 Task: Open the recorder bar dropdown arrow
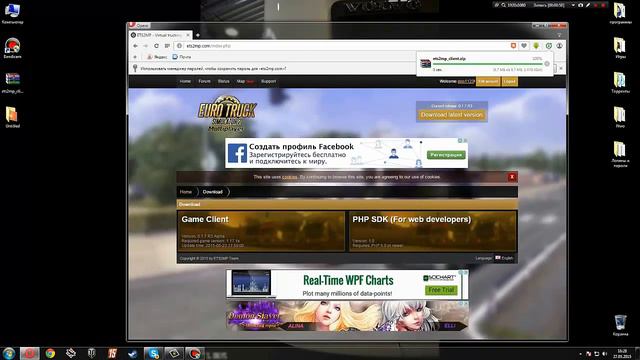[573, 5]
